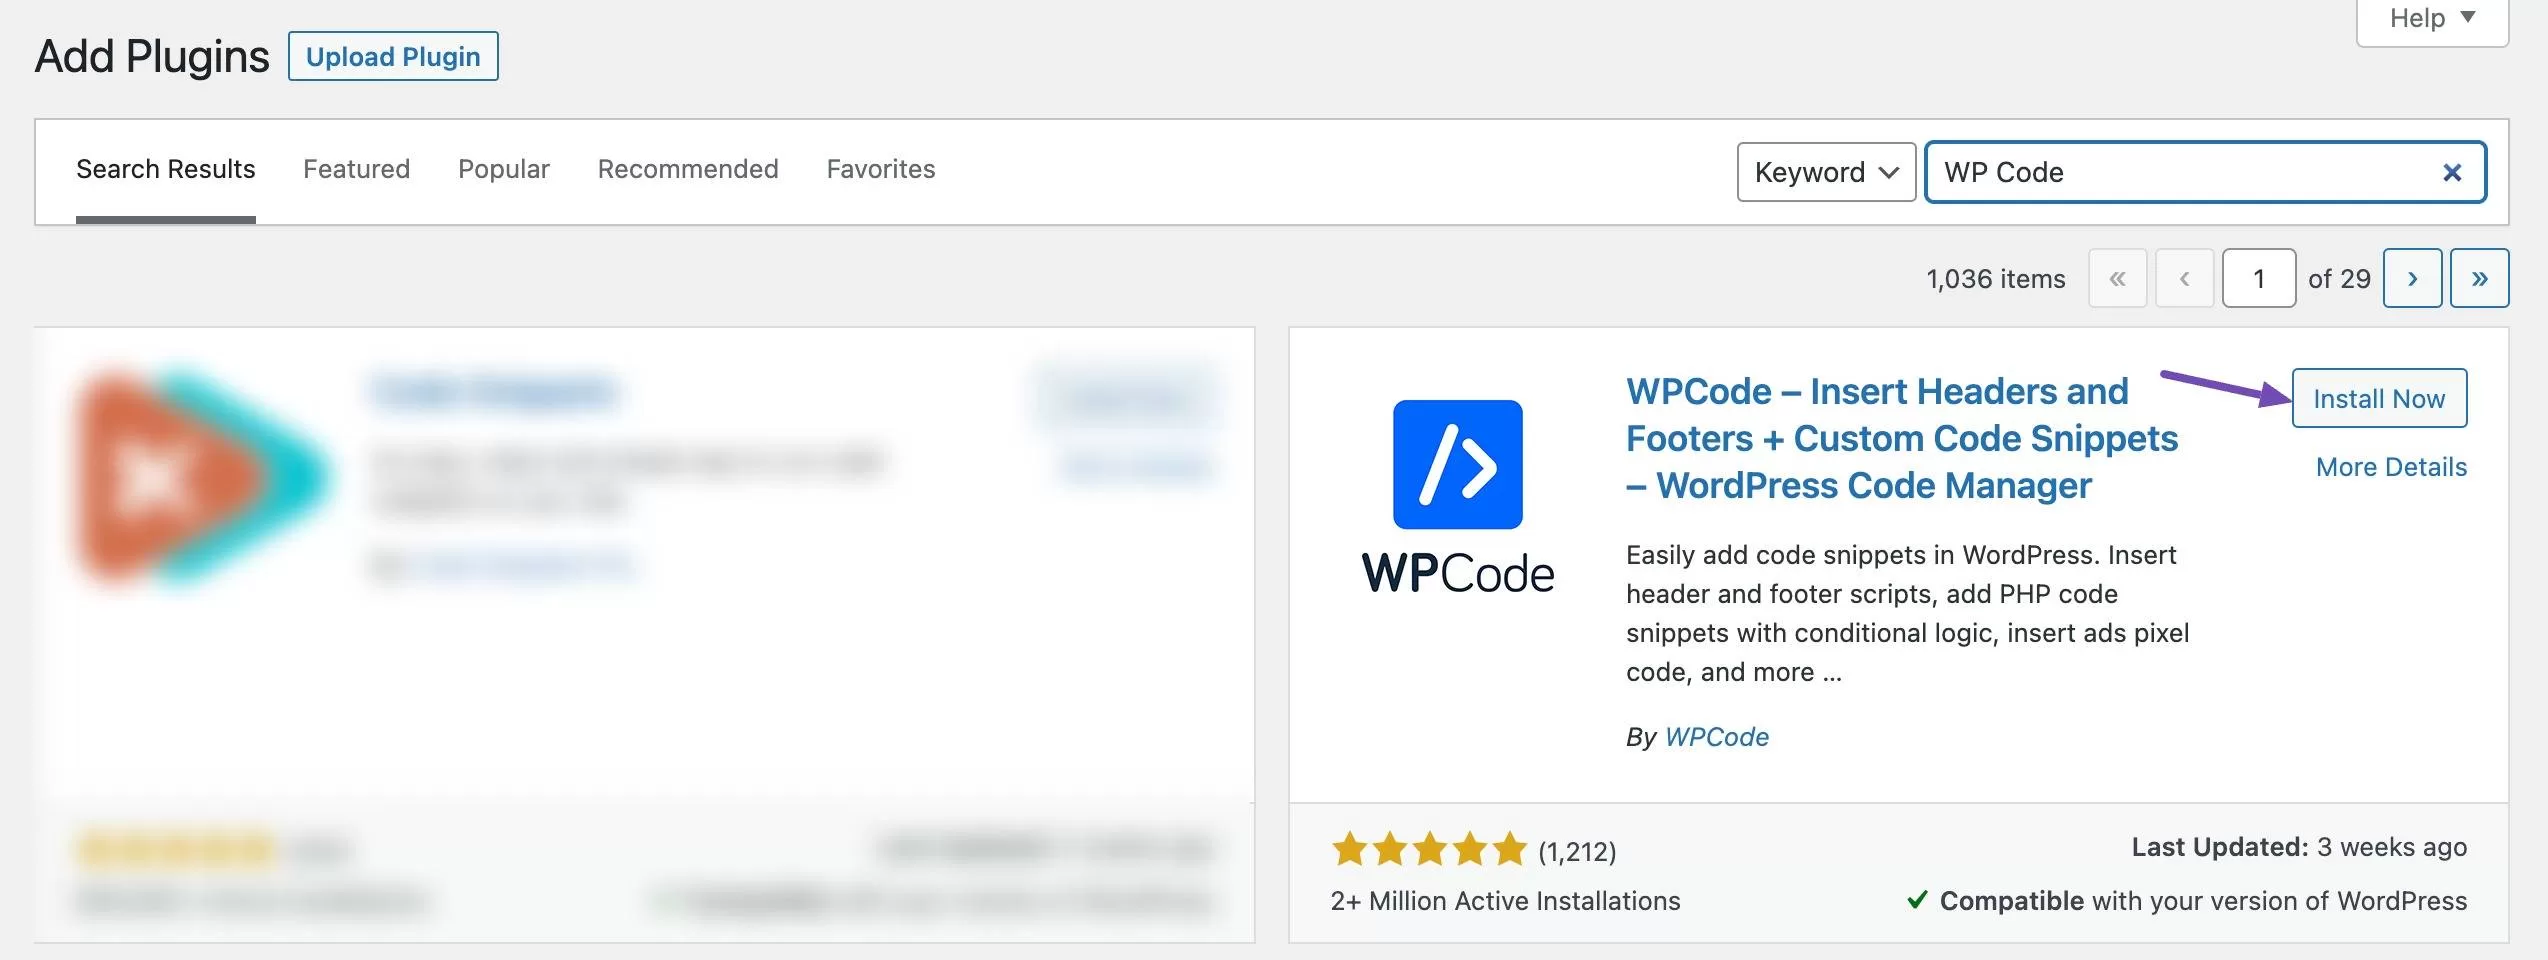Open the Keyword search type dropdown
The width and height of the screenshot is (2548, 960).
(1825, 173)
